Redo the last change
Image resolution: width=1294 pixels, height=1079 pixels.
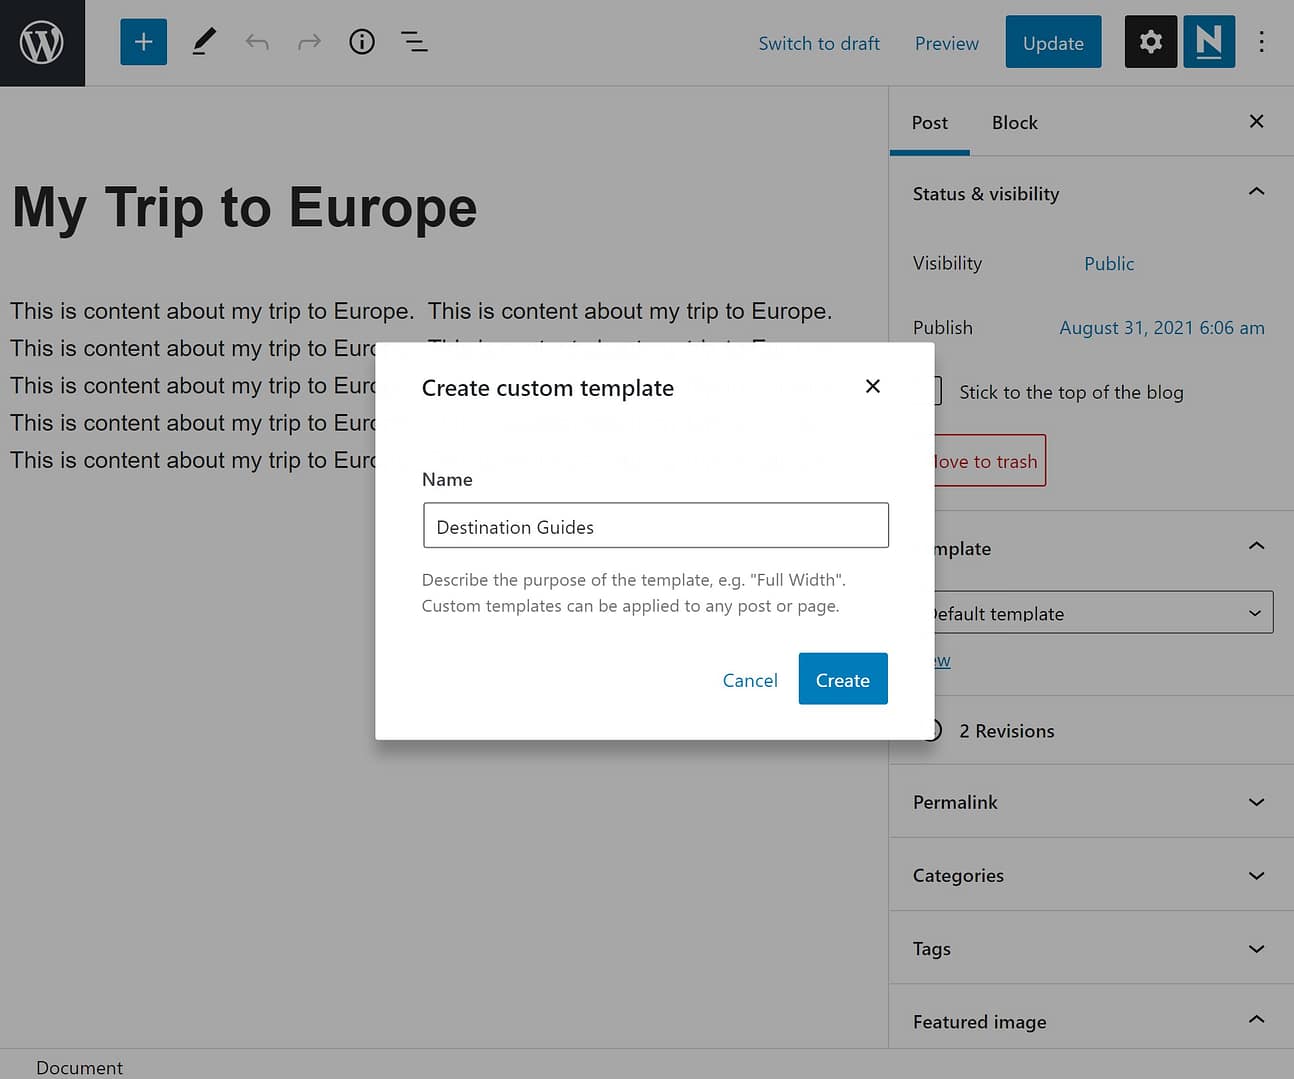point(309,41)
